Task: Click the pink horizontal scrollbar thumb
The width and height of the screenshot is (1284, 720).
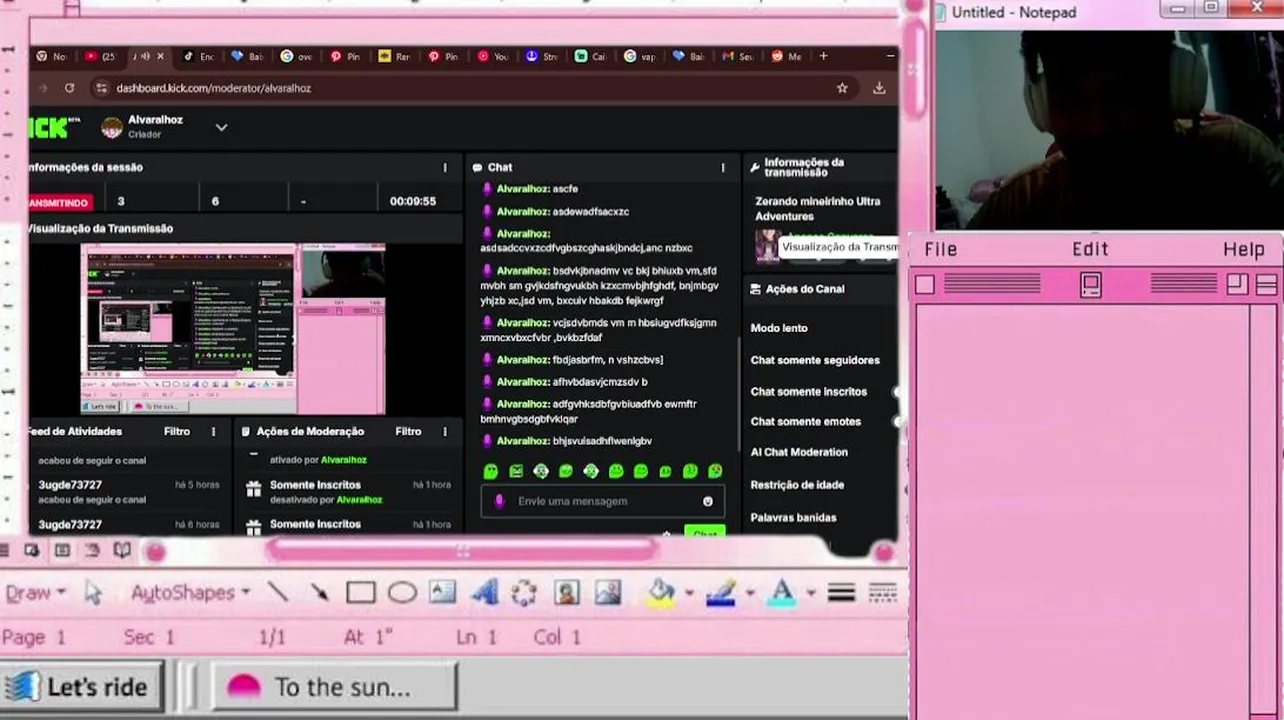Action: point(462,550)
